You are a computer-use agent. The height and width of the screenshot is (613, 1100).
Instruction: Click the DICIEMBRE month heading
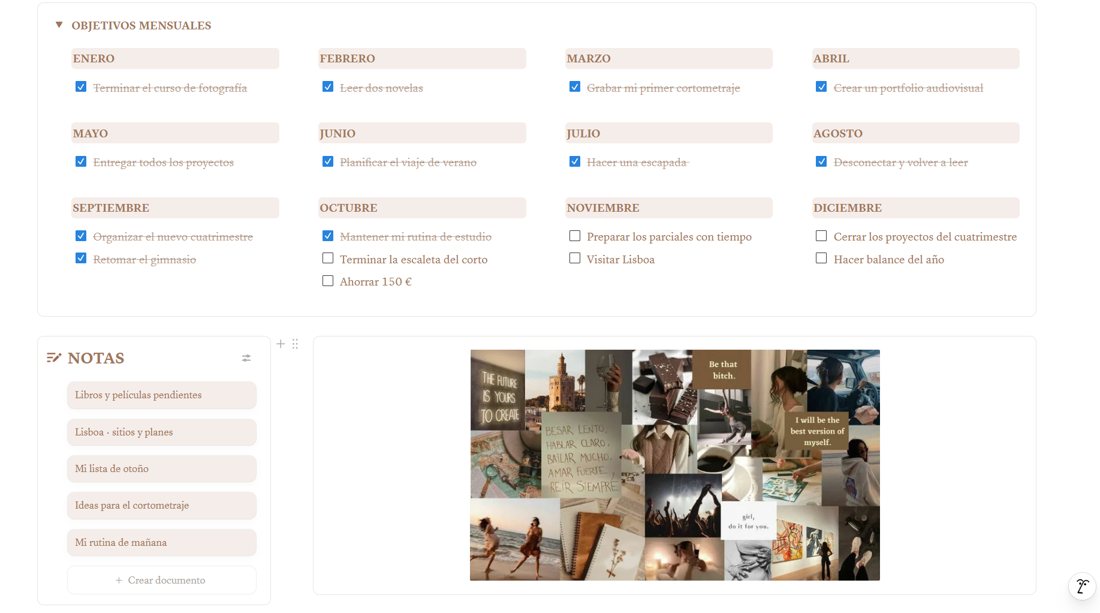tap(916, 208)
